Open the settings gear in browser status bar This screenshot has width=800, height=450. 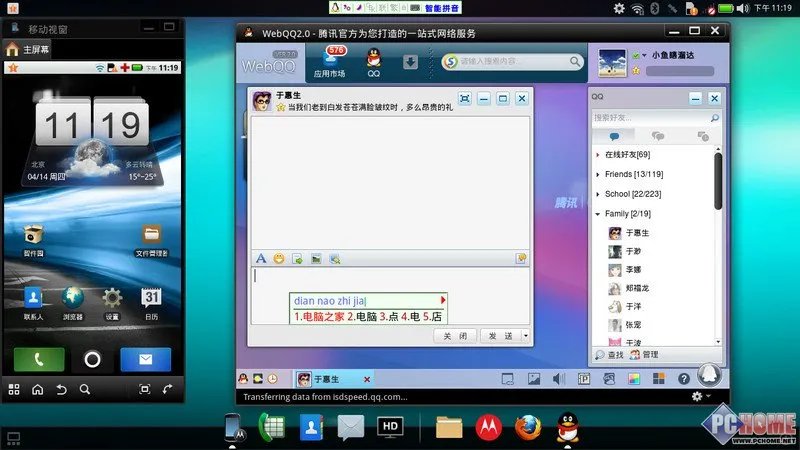[696, 396]
